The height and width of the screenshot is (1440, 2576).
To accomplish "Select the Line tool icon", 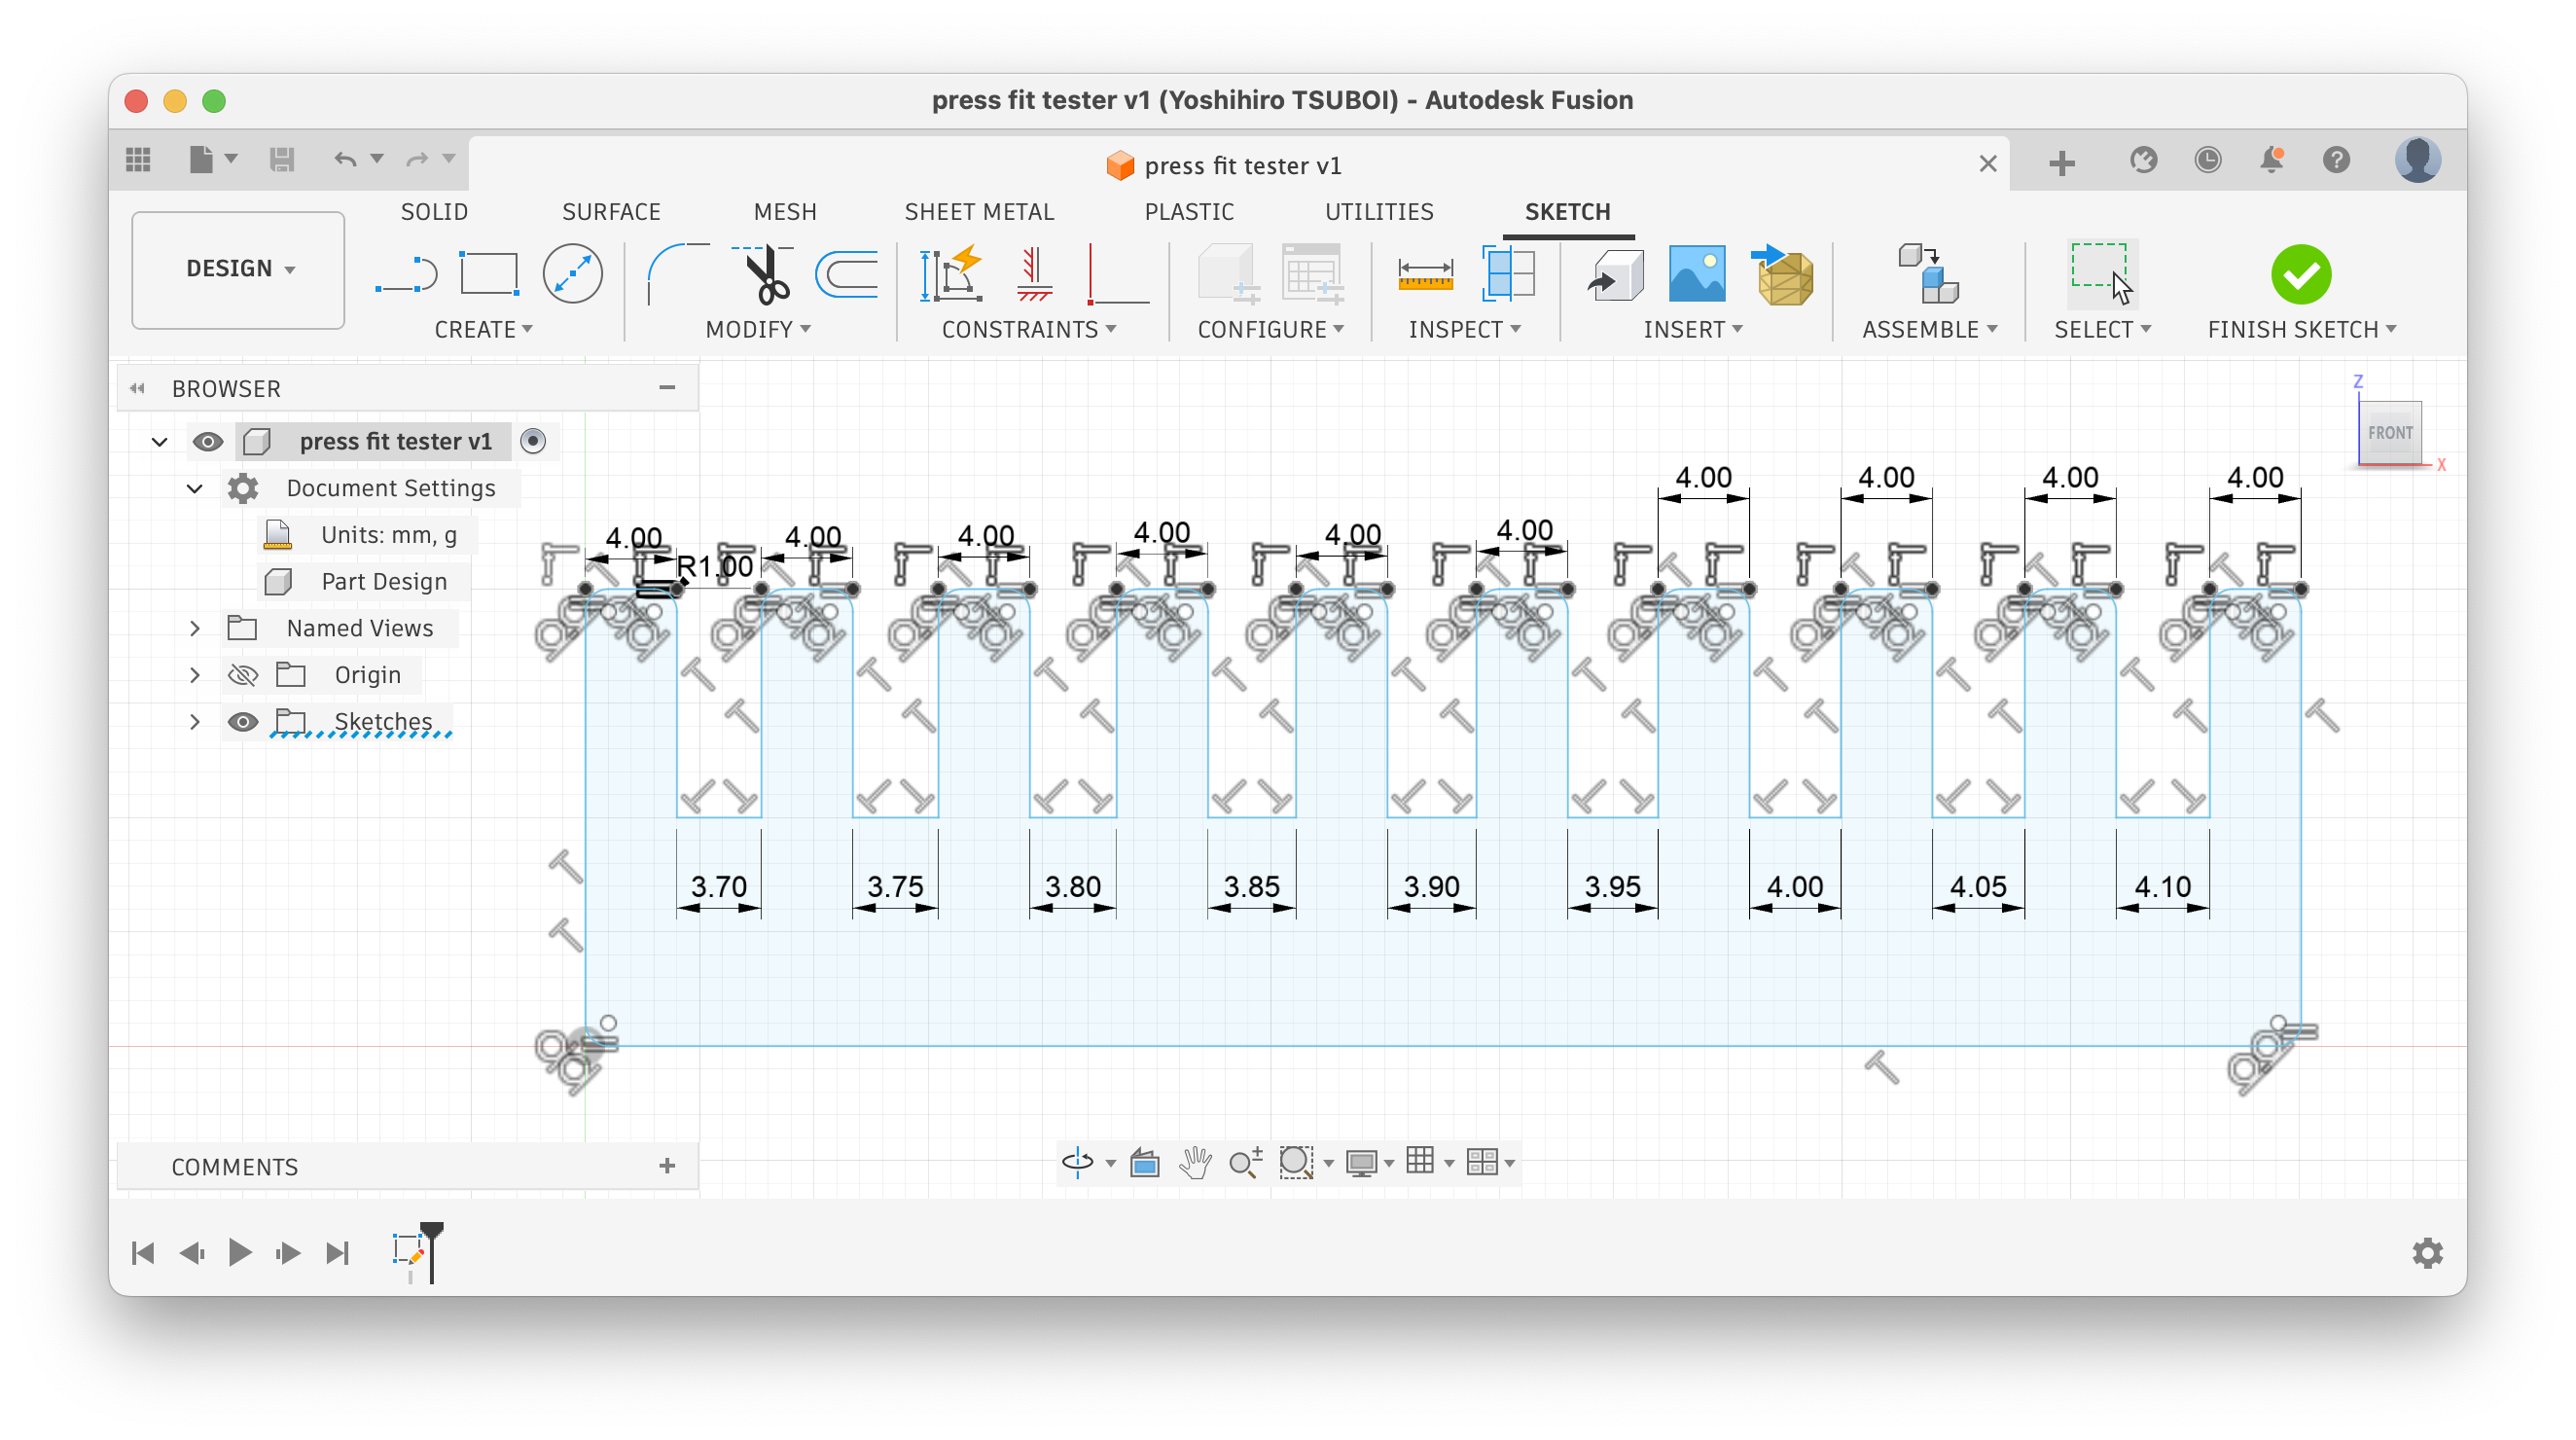I will tap(407, 273).
